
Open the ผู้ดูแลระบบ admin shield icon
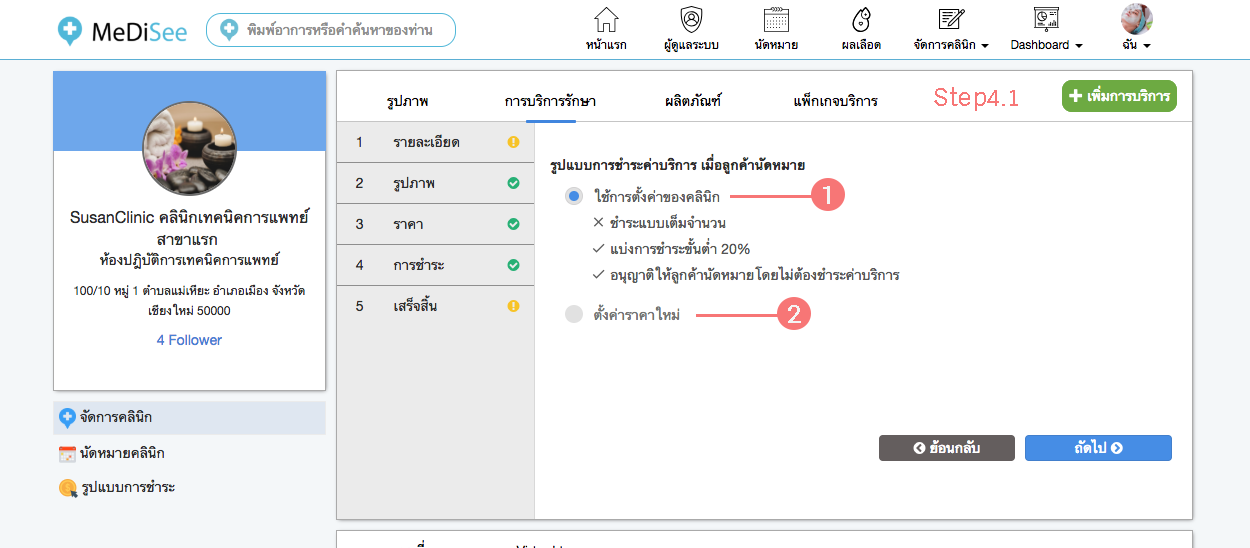pyautogui.click(x=691, y=21)
